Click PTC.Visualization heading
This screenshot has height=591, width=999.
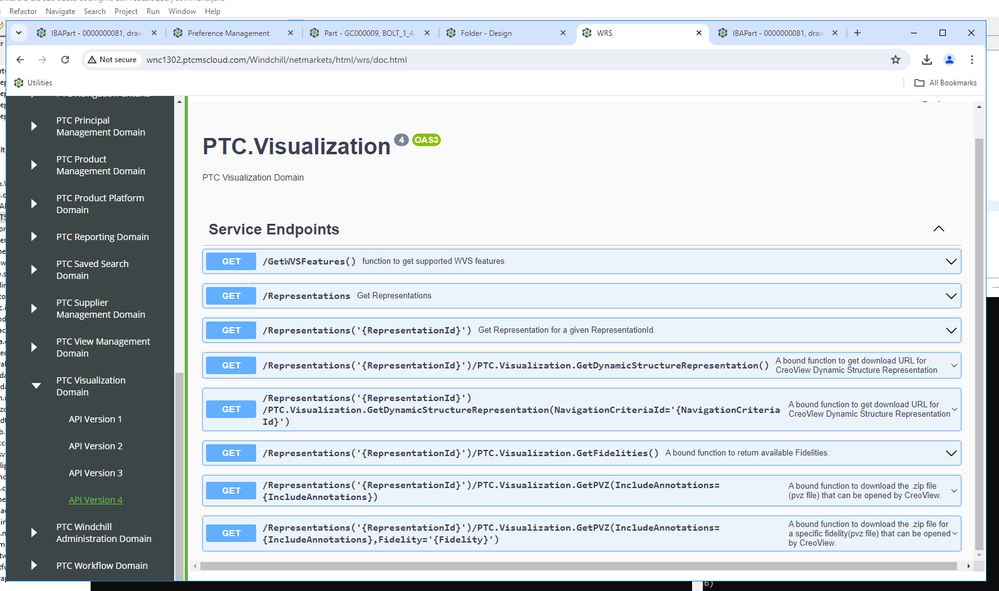296,146
